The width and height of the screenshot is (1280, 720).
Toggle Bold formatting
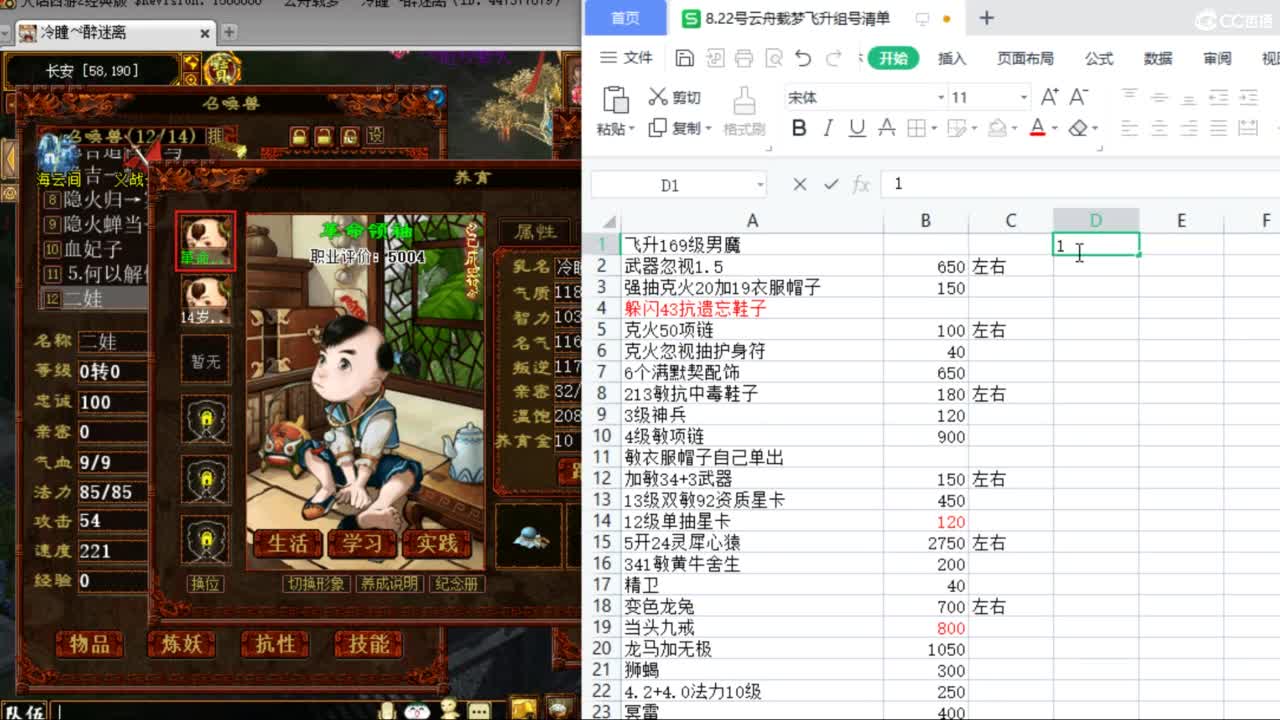point(799,128)
